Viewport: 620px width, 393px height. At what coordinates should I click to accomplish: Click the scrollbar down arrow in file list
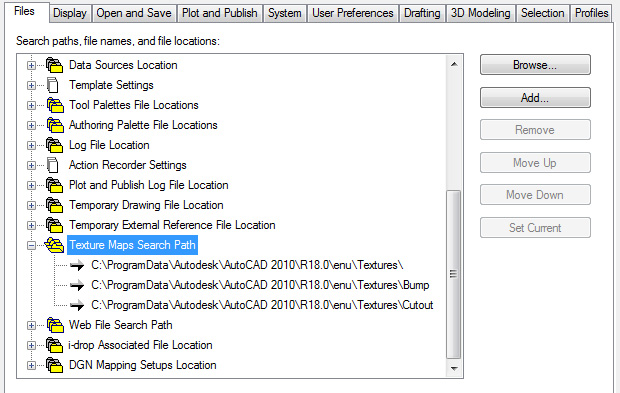coord(454,368)
